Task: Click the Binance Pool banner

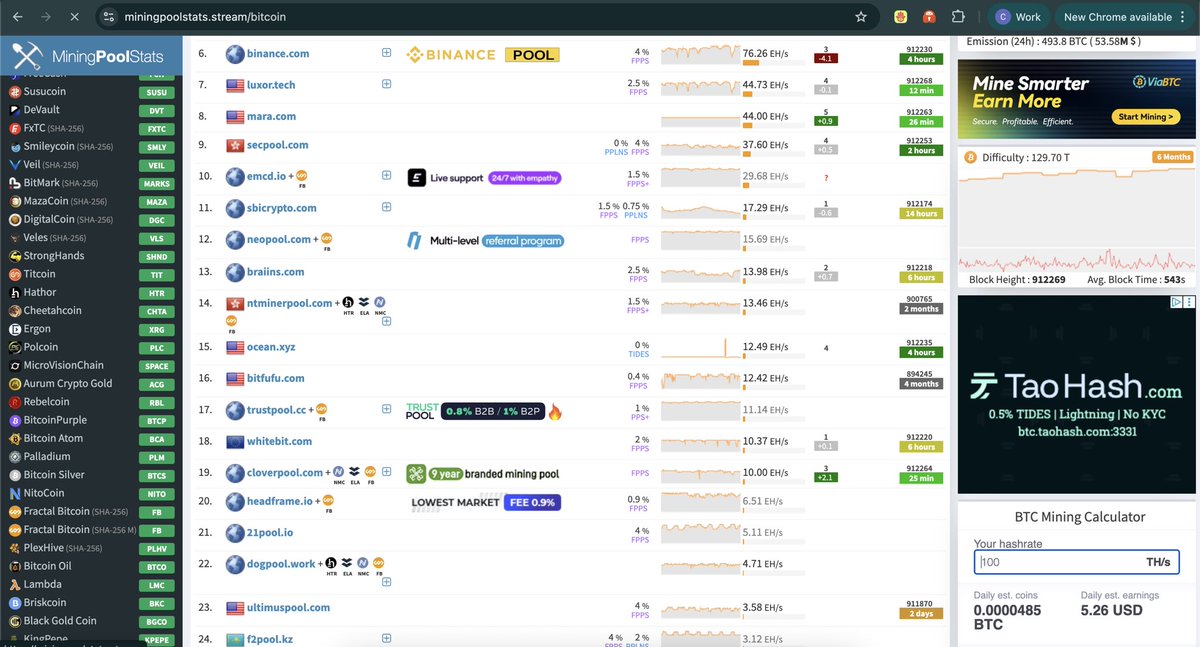Action: click(483, 54)
